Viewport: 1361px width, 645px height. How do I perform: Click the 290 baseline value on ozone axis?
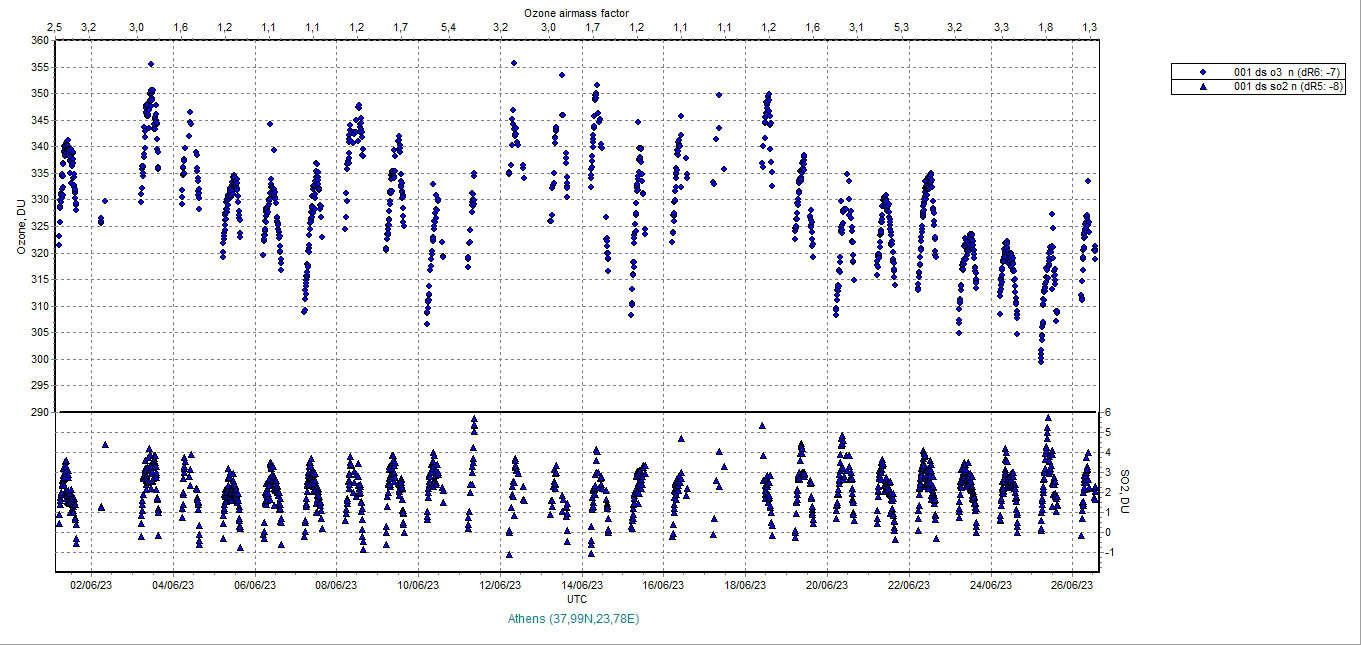(39, 412)
